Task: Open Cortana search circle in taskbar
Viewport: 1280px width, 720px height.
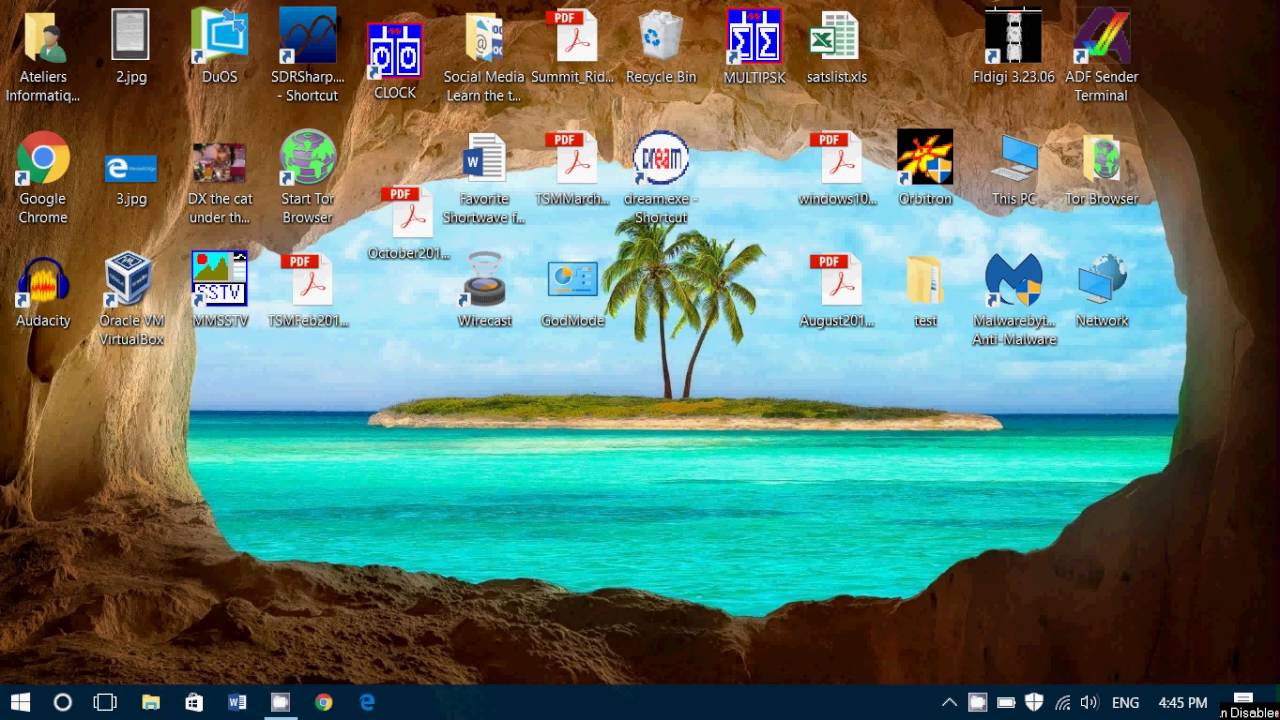Action: [x=62, y=702]
